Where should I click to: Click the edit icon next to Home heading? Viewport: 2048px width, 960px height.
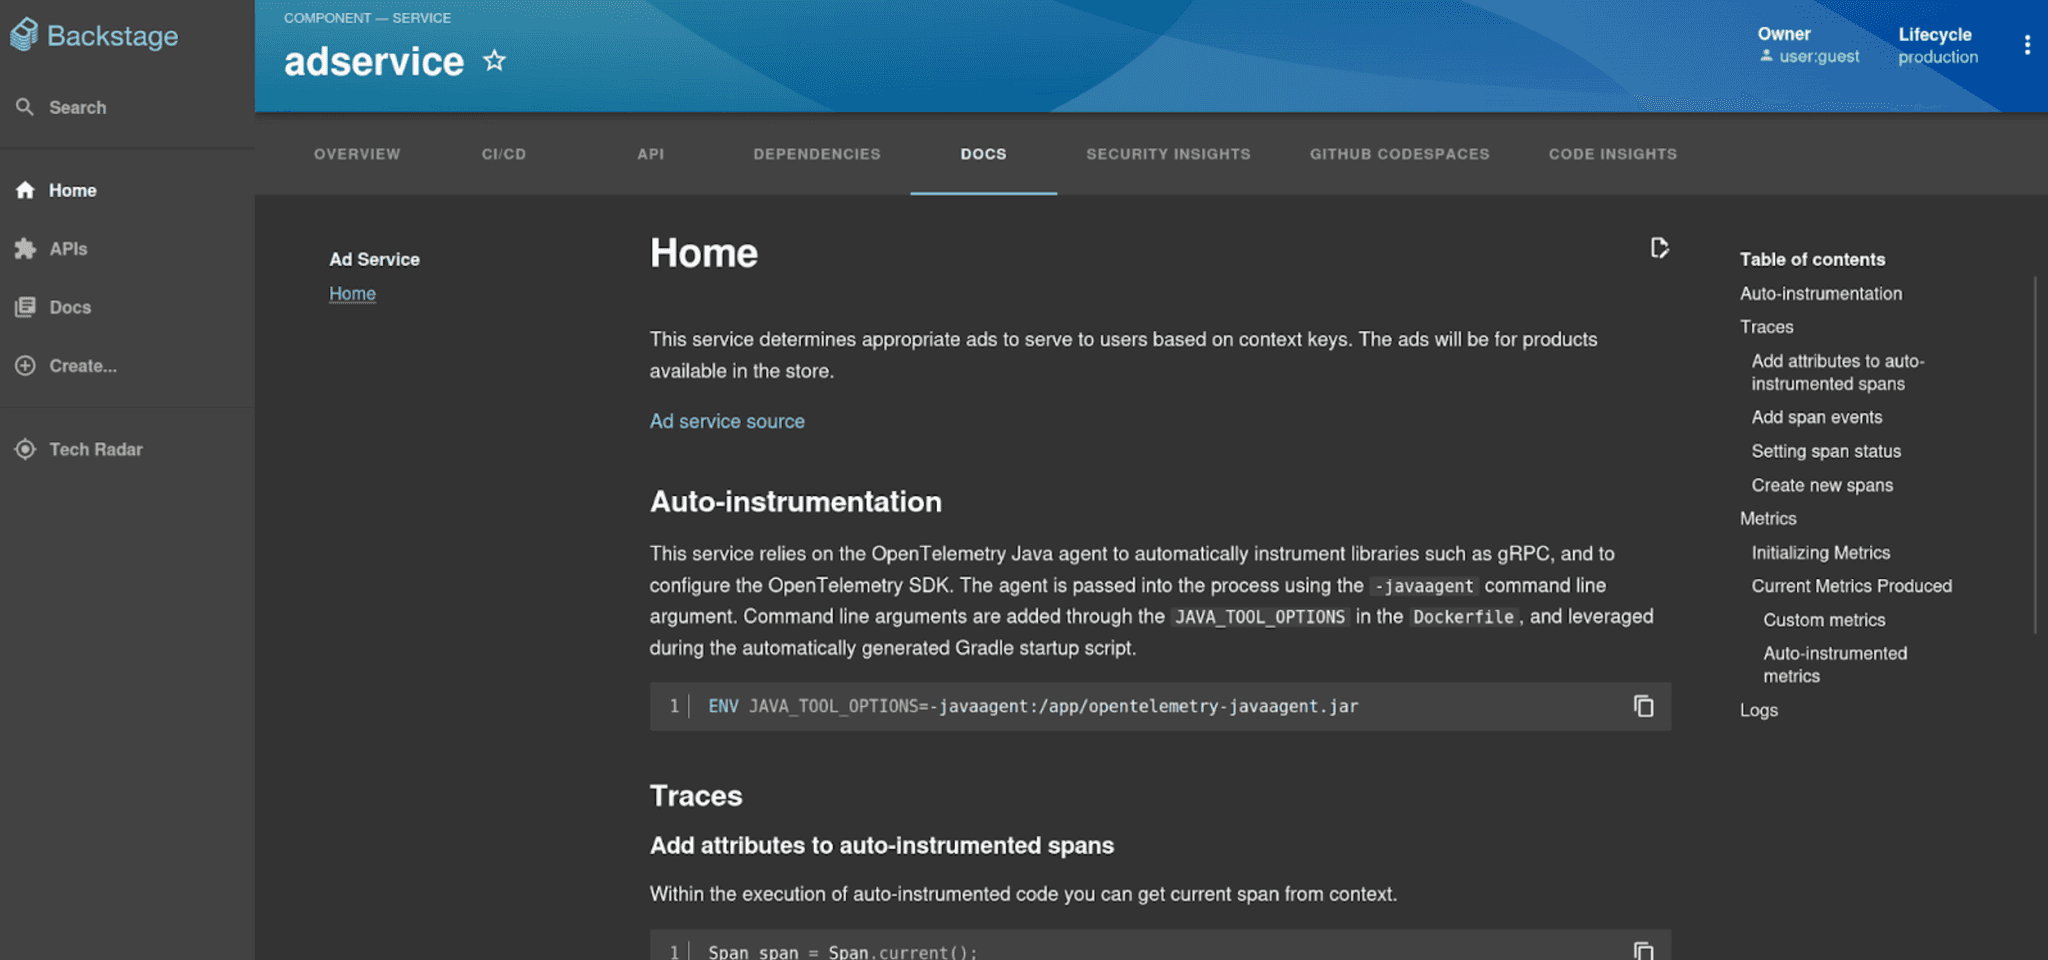pos(1657,248)
